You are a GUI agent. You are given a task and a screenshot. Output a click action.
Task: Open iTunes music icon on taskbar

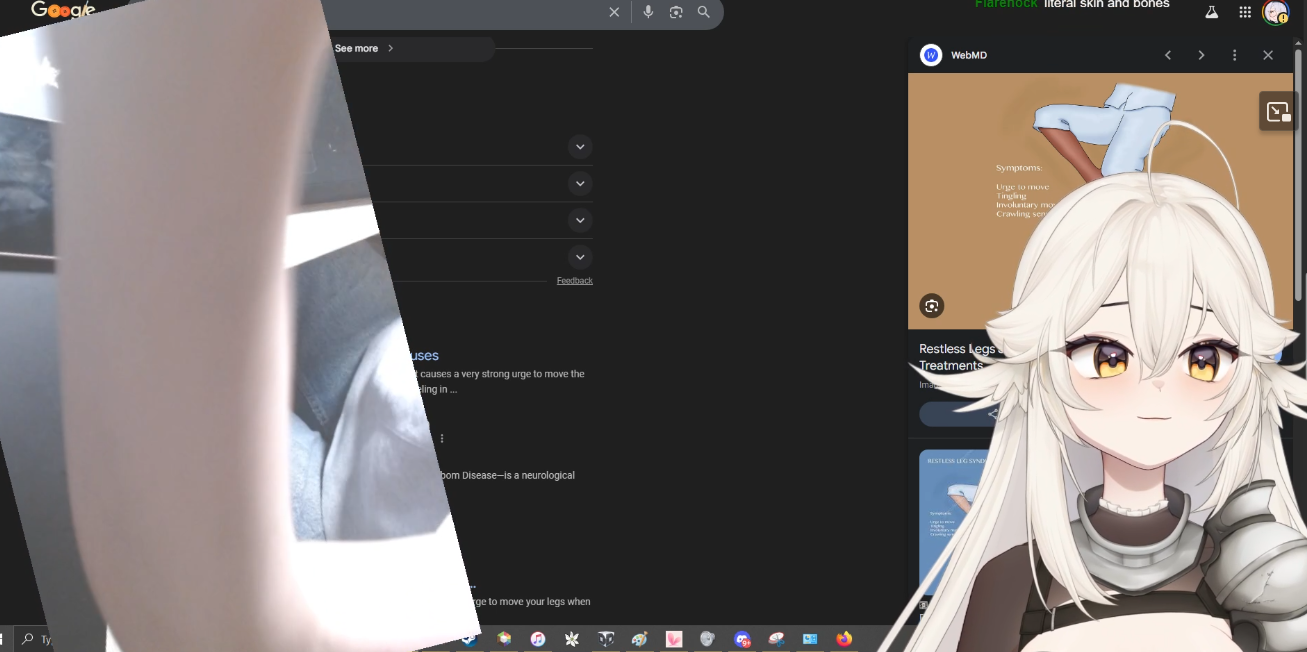point(538,638)
